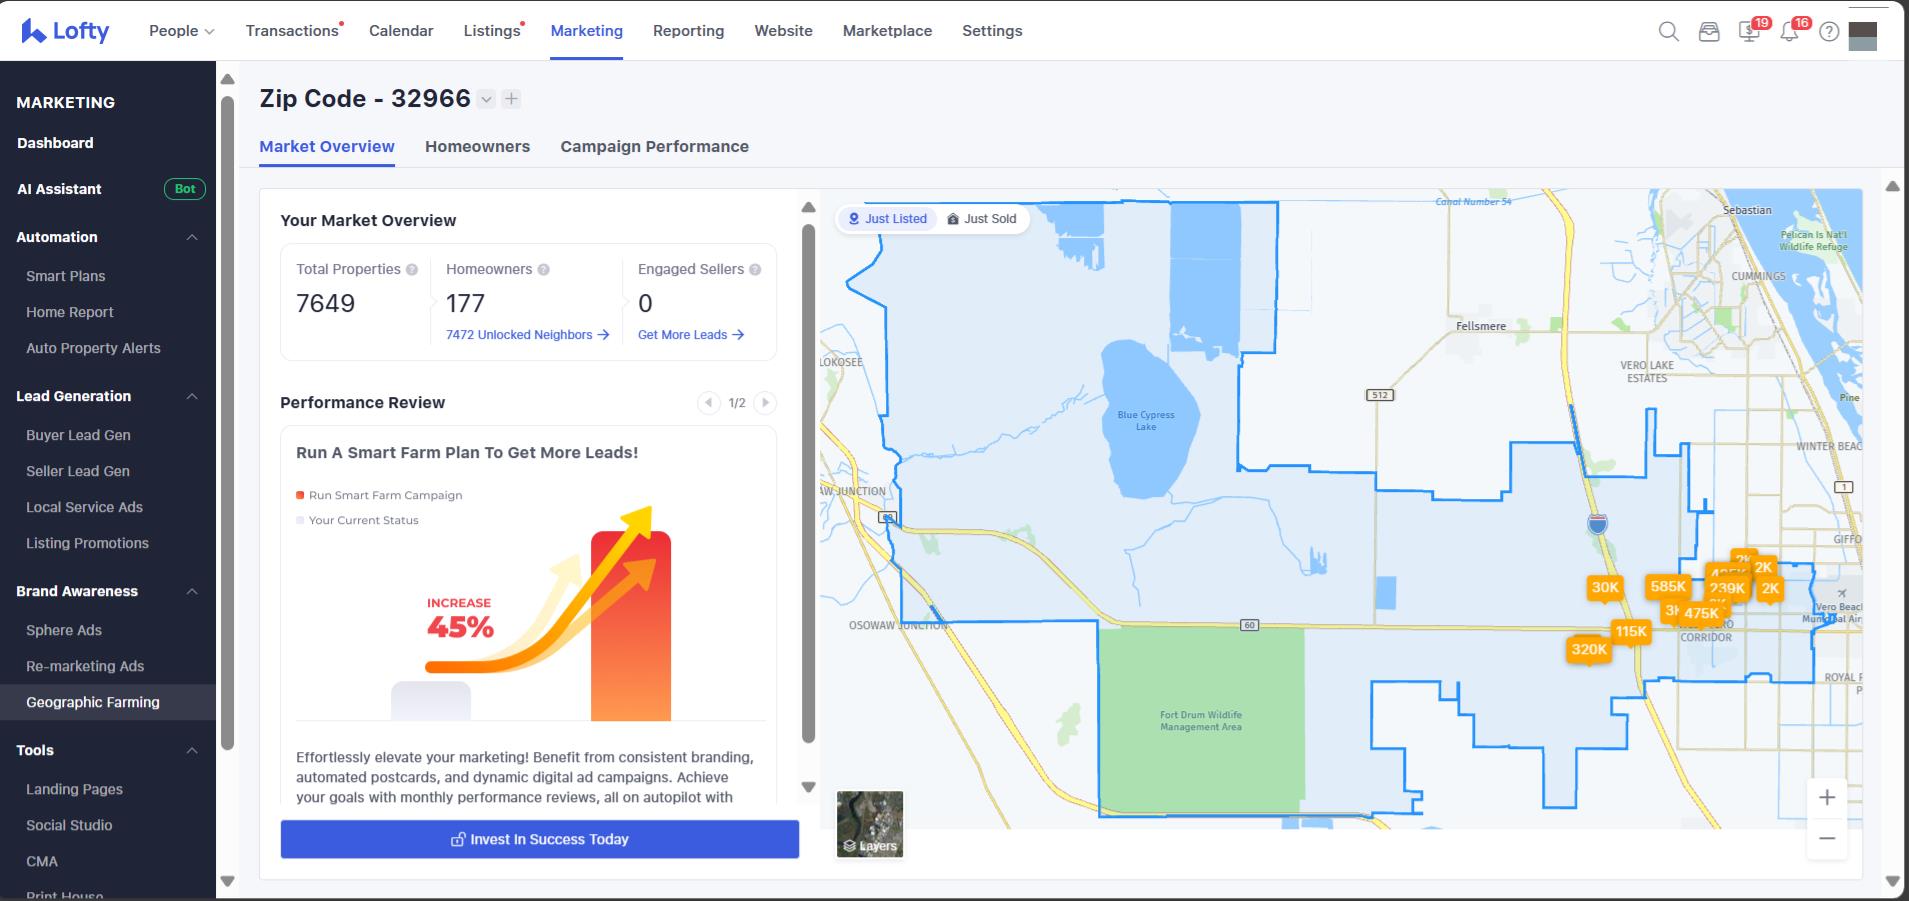1909x901 pixels.
Task: Click the Interstate shield marker on the map
Action: point(1598,523)
